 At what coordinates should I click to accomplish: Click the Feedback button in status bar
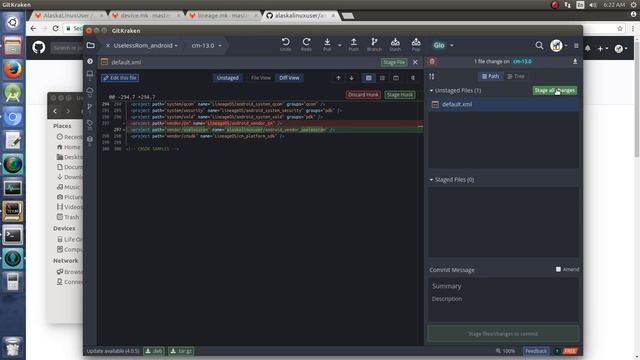click(536, 351)
